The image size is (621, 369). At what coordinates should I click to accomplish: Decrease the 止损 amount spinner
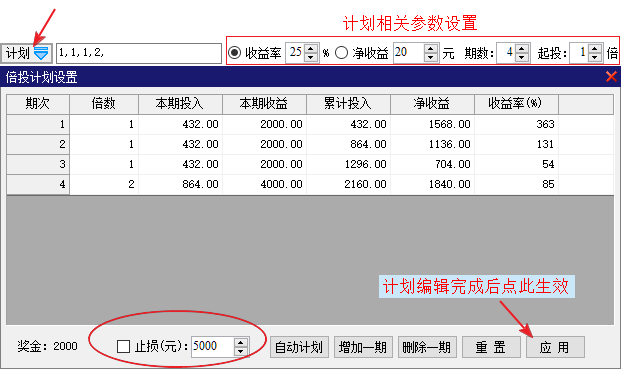pos(240,352)
